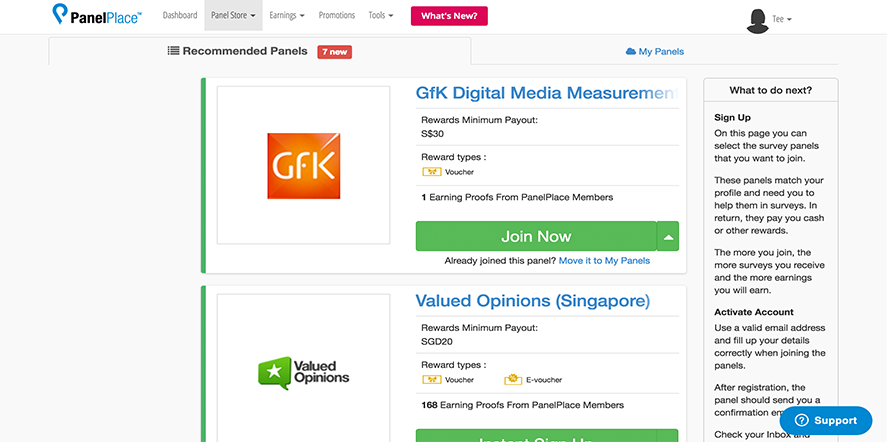The width and height of the screenshot is (887, 442).
Task: Expand the arrow beside Join Now
Action: [668, 236]
